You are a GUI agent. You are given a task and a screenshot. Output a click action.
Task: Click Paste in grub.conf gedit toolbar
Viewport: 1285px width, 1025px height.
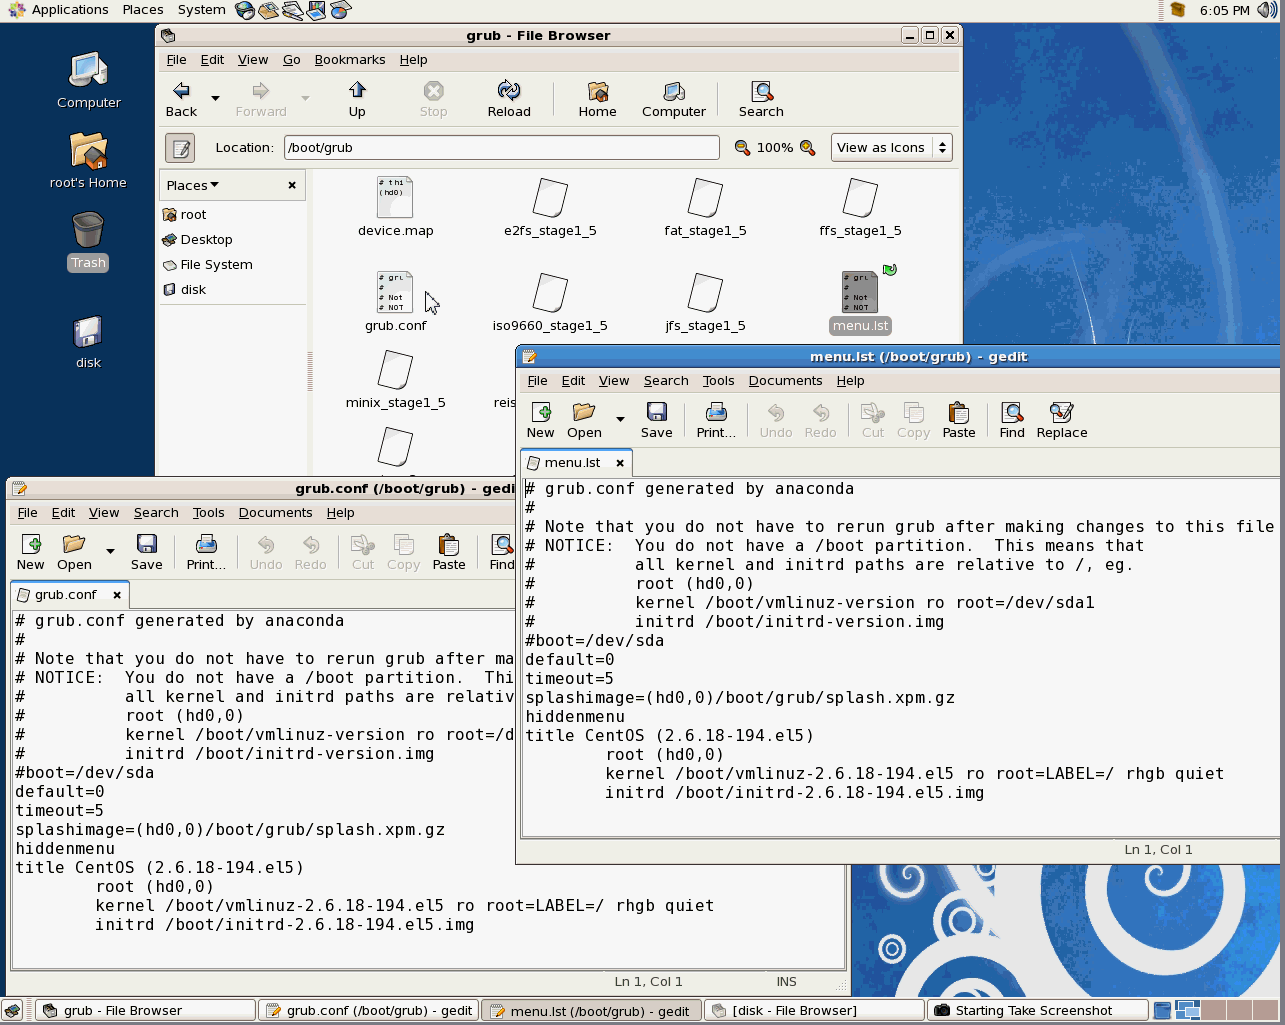coord(449,553)
